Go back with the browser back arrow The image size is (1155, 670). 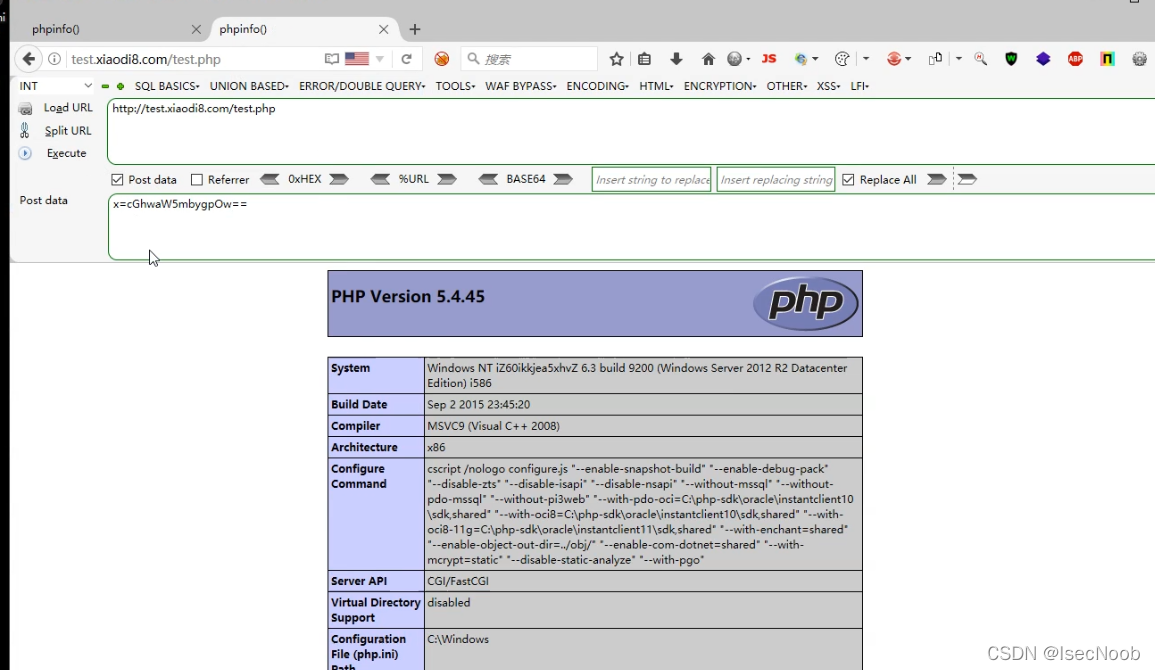pyautogui.click(x=28, y=59)
